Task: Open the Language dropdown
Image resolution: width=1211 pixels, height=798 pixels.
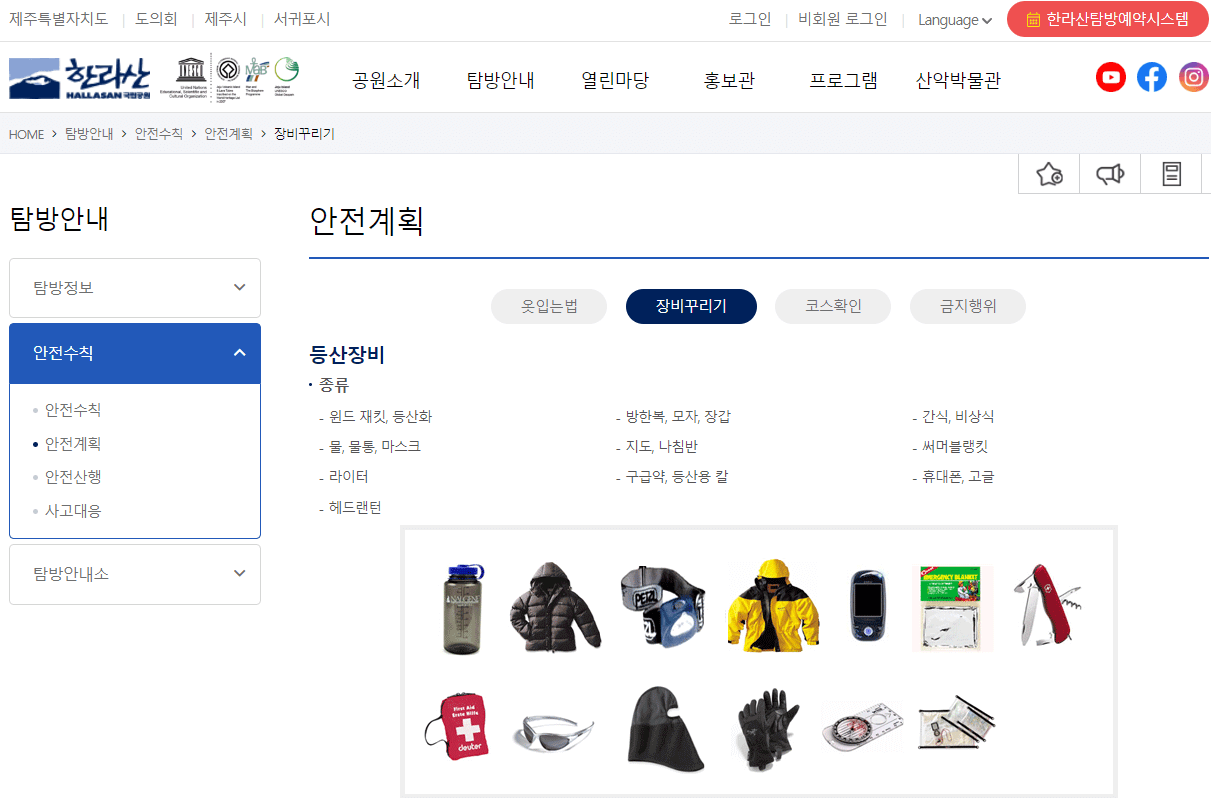Action: click(951, 19)
